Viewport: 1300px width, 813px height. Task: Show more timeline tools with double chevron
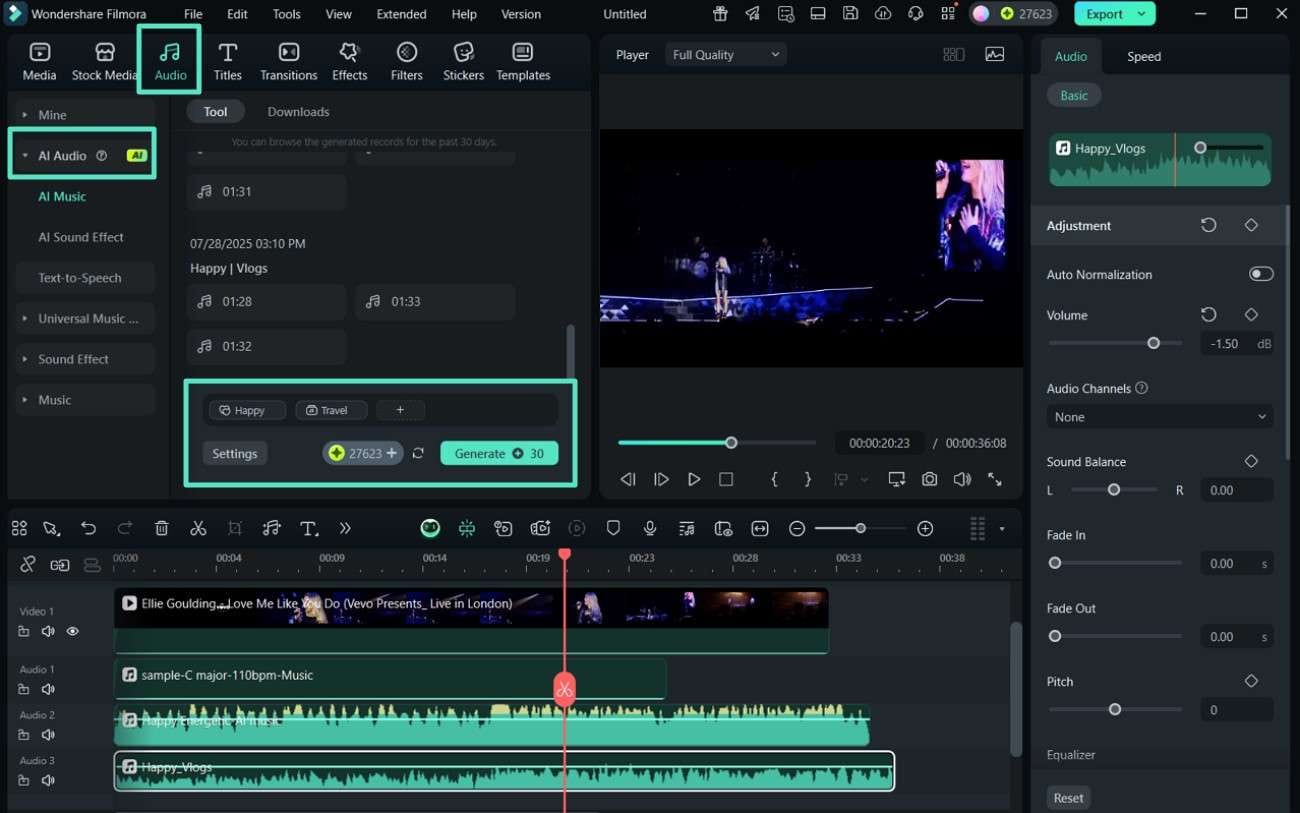(345, 528)
